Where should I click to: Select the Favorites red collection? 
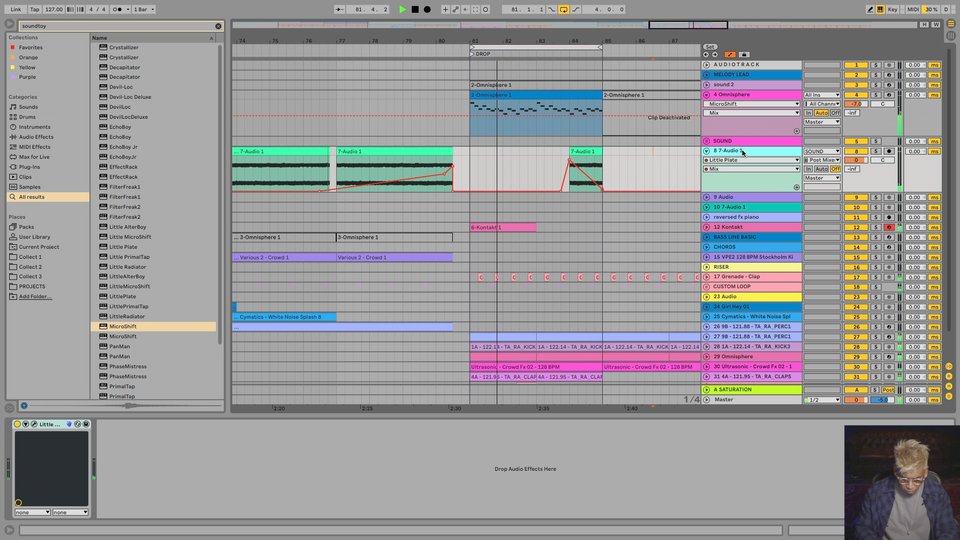[30, 47]
